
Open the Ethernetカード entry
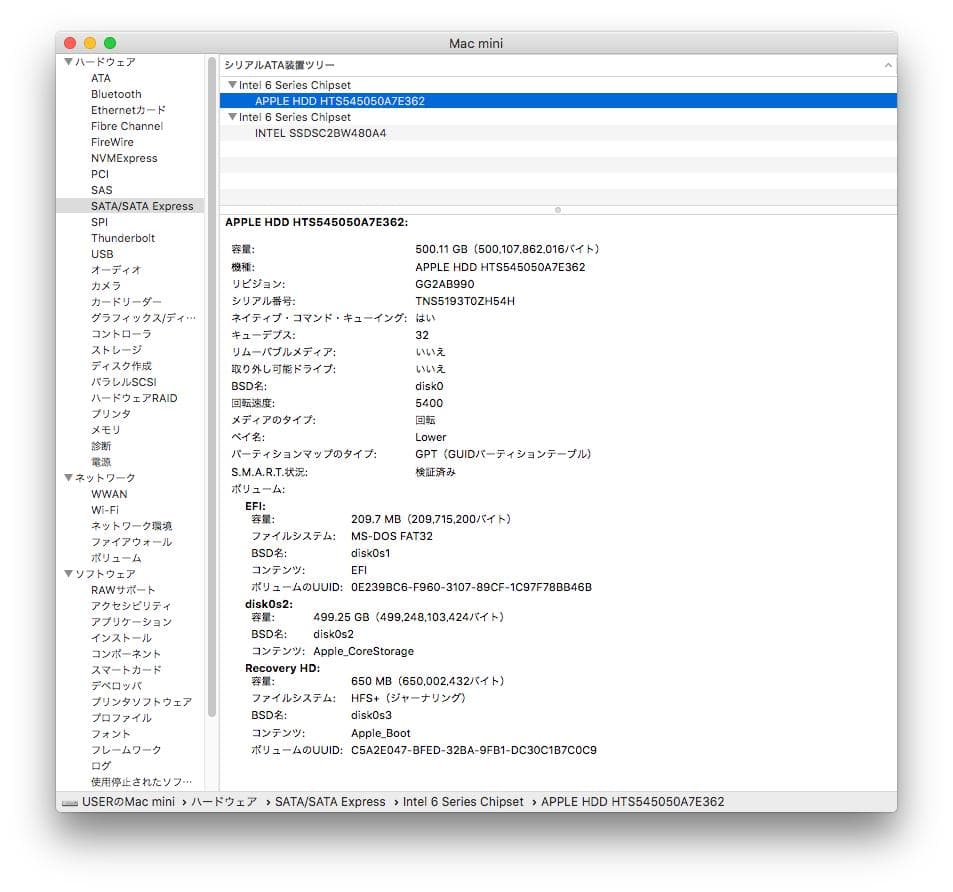128,110
